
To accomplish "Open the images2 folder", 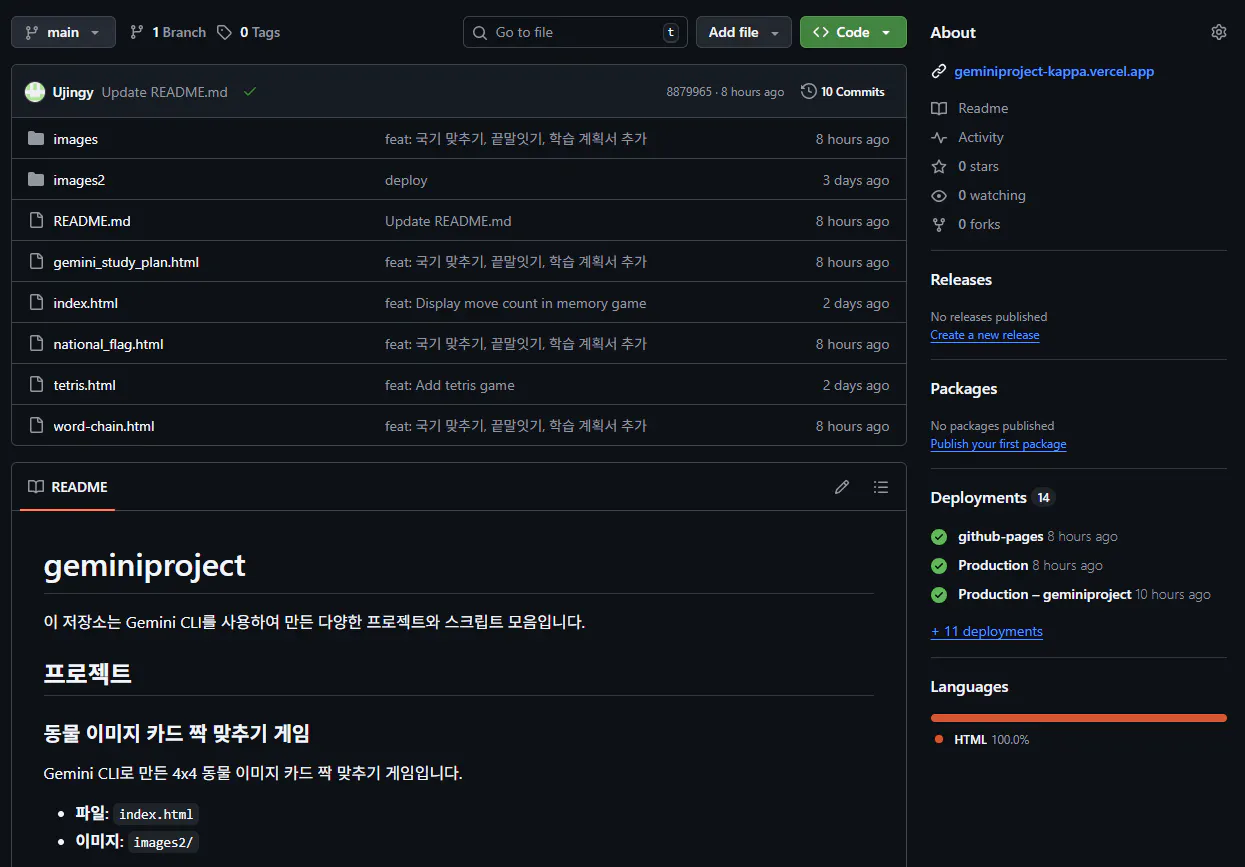I will click(79, 180).
